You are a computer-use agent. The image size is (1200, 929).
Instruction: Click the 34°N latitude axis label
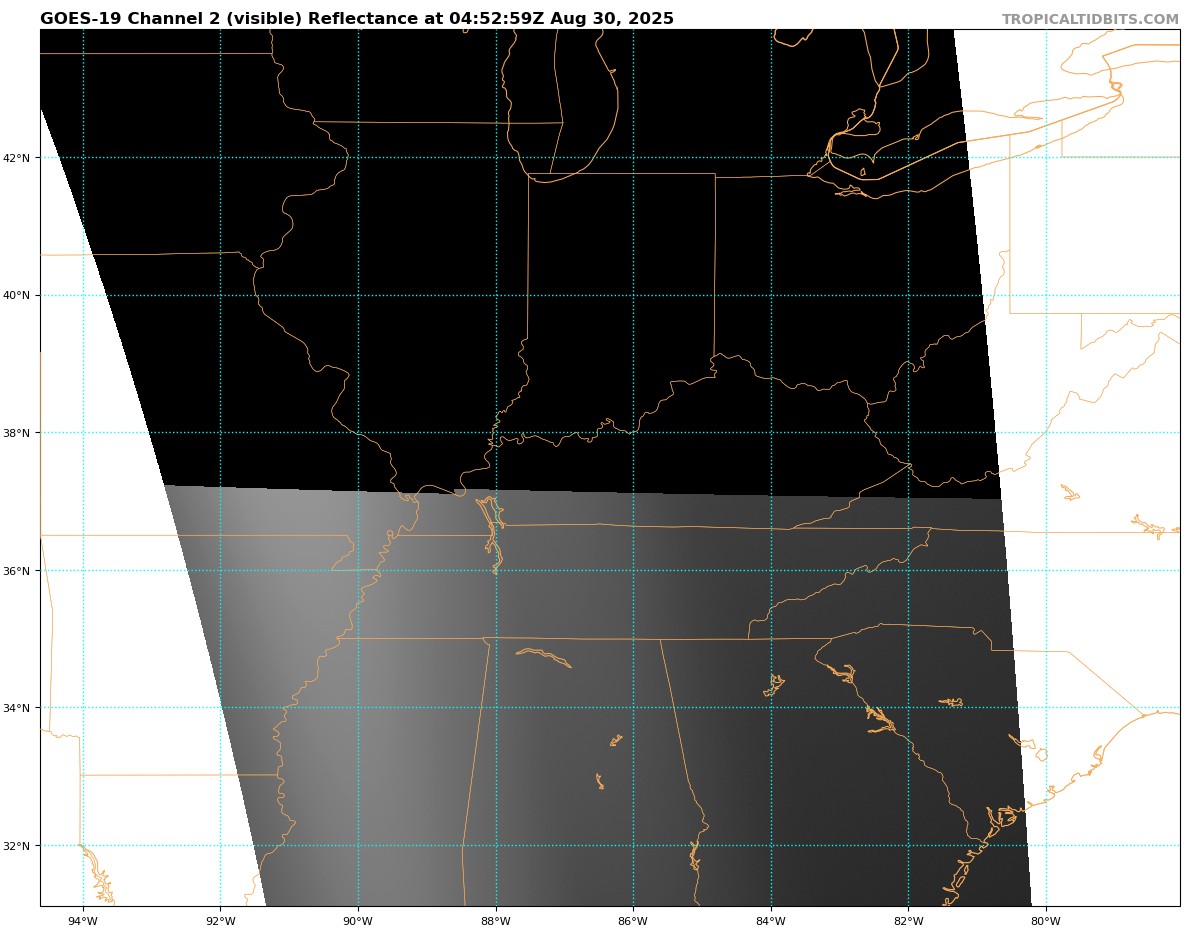click(x=16, y=708)
